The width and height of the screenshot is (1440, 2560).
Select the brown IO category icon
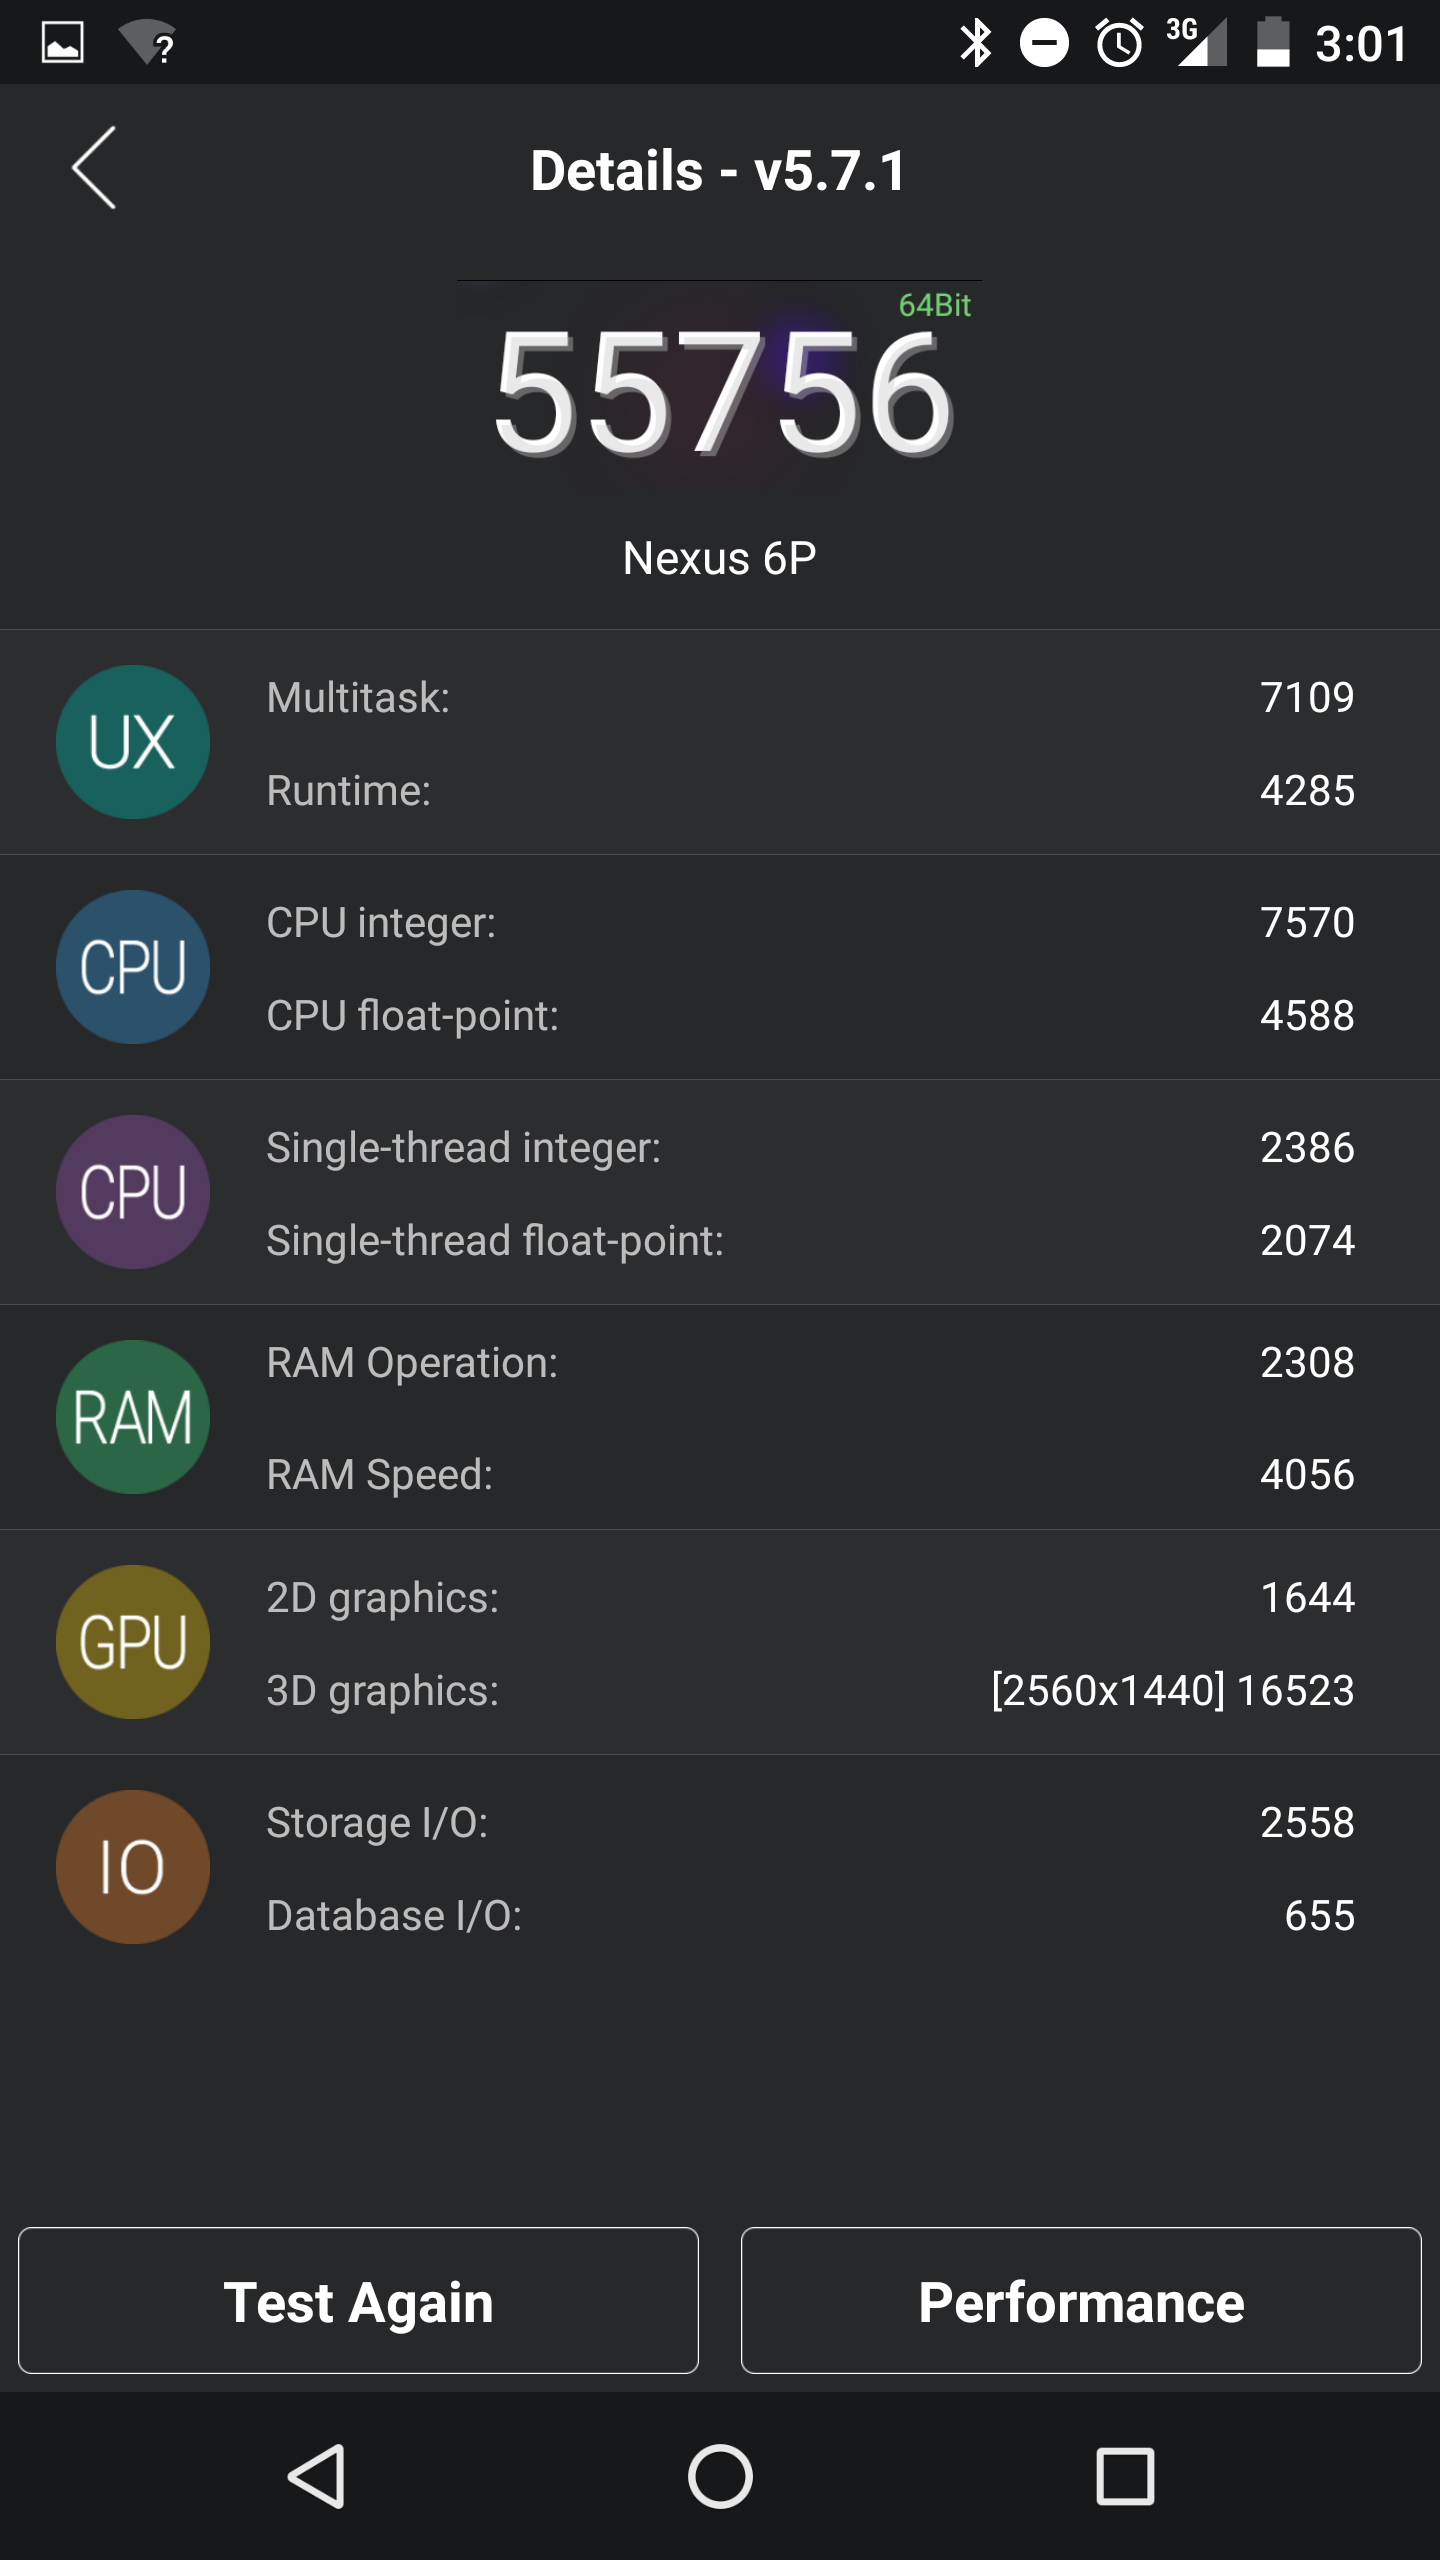click(x=133, y=1867)
